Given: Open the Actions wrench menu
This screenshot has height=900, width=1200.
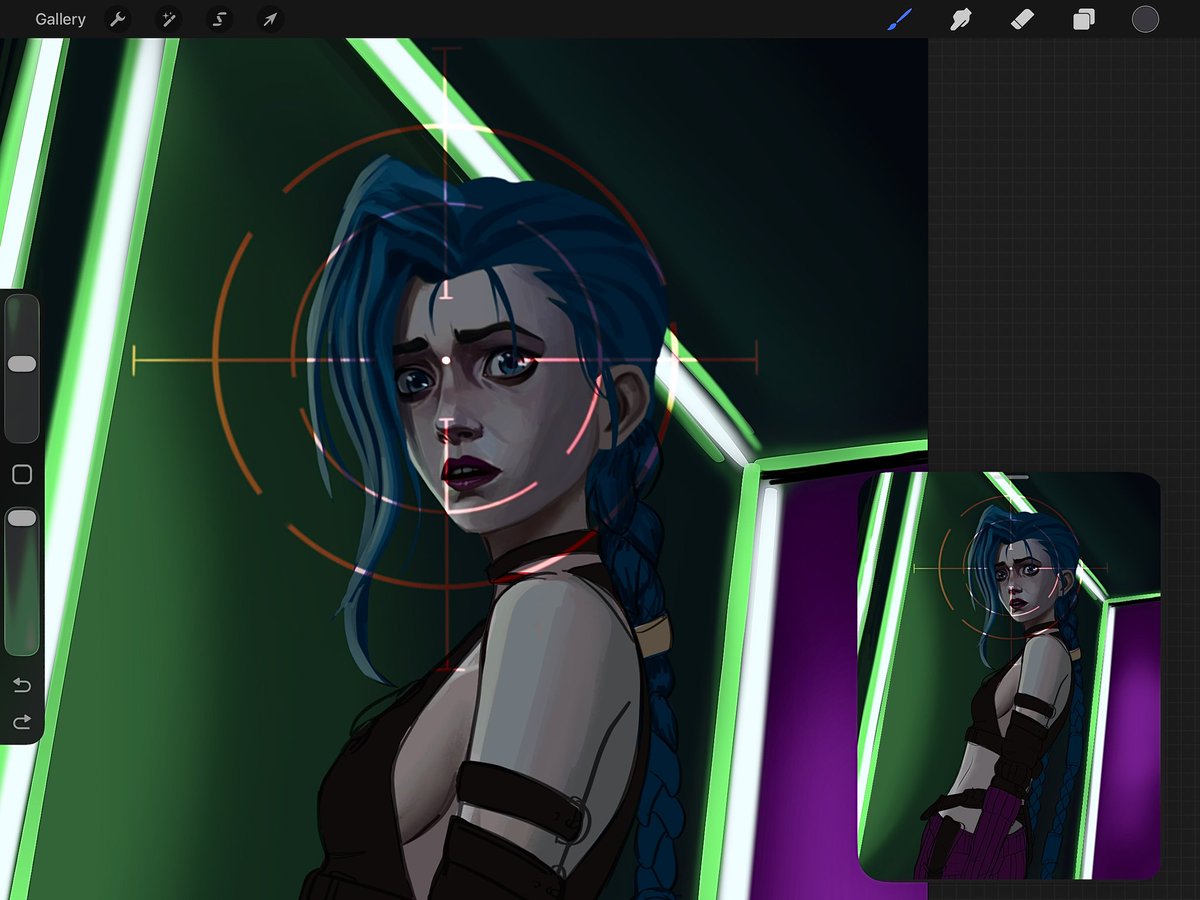Looking at the screenshot, I should point(117,19).
